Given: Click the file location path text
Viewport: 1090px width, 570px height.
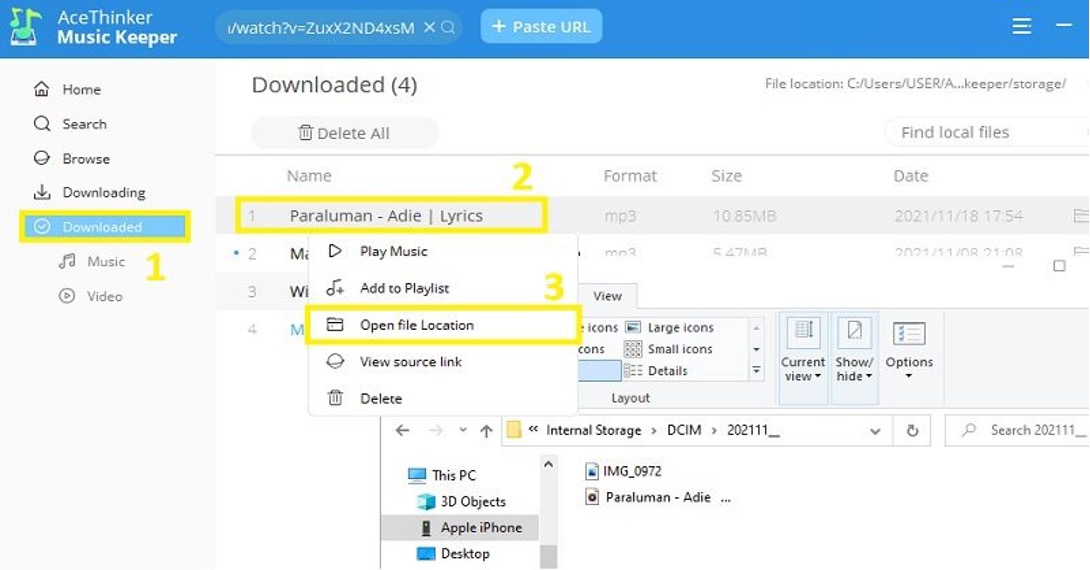Looking at the screenshot, I should pyautogui.click(x=915, y=83).
